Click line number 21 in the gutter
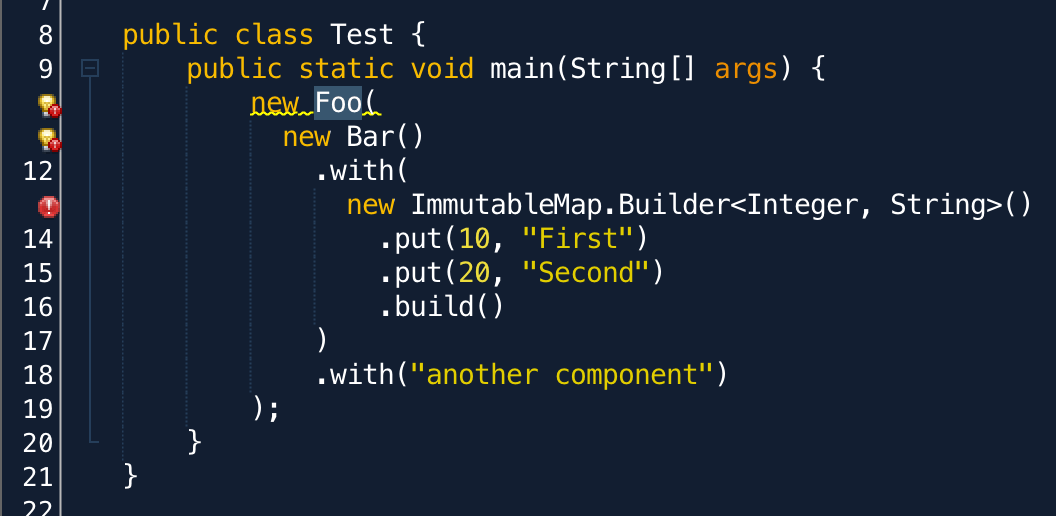Image resolution: width=1056 pixels, height=516 pixels. click(x=38, y=477)
